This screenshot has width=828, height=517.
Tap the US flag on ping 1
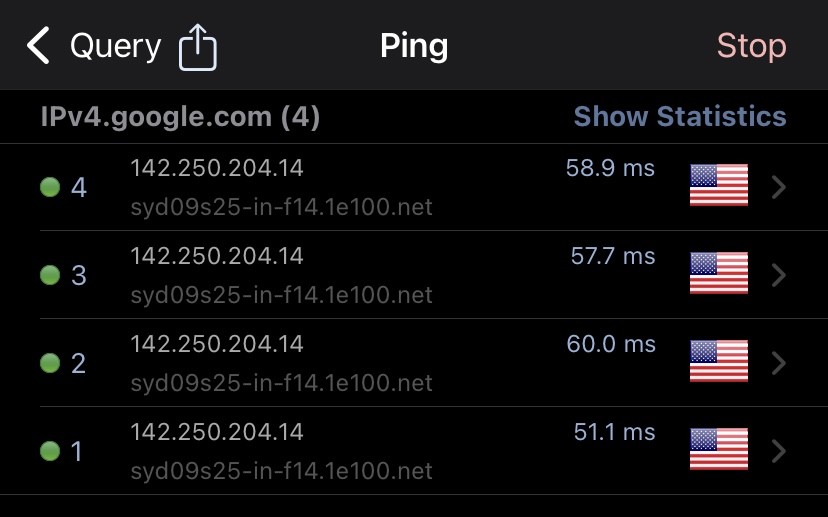[x=719, y=450]
